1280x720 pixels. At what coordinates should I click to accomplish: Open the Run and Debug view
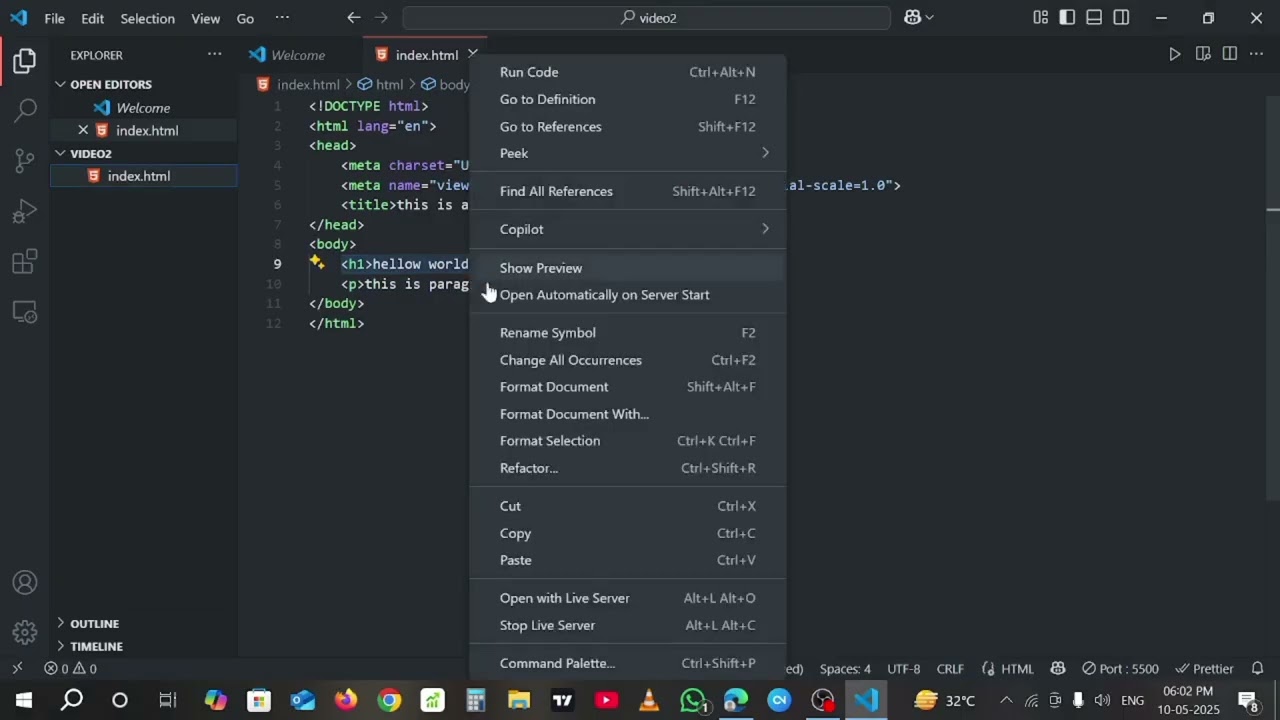click(25, 211)
